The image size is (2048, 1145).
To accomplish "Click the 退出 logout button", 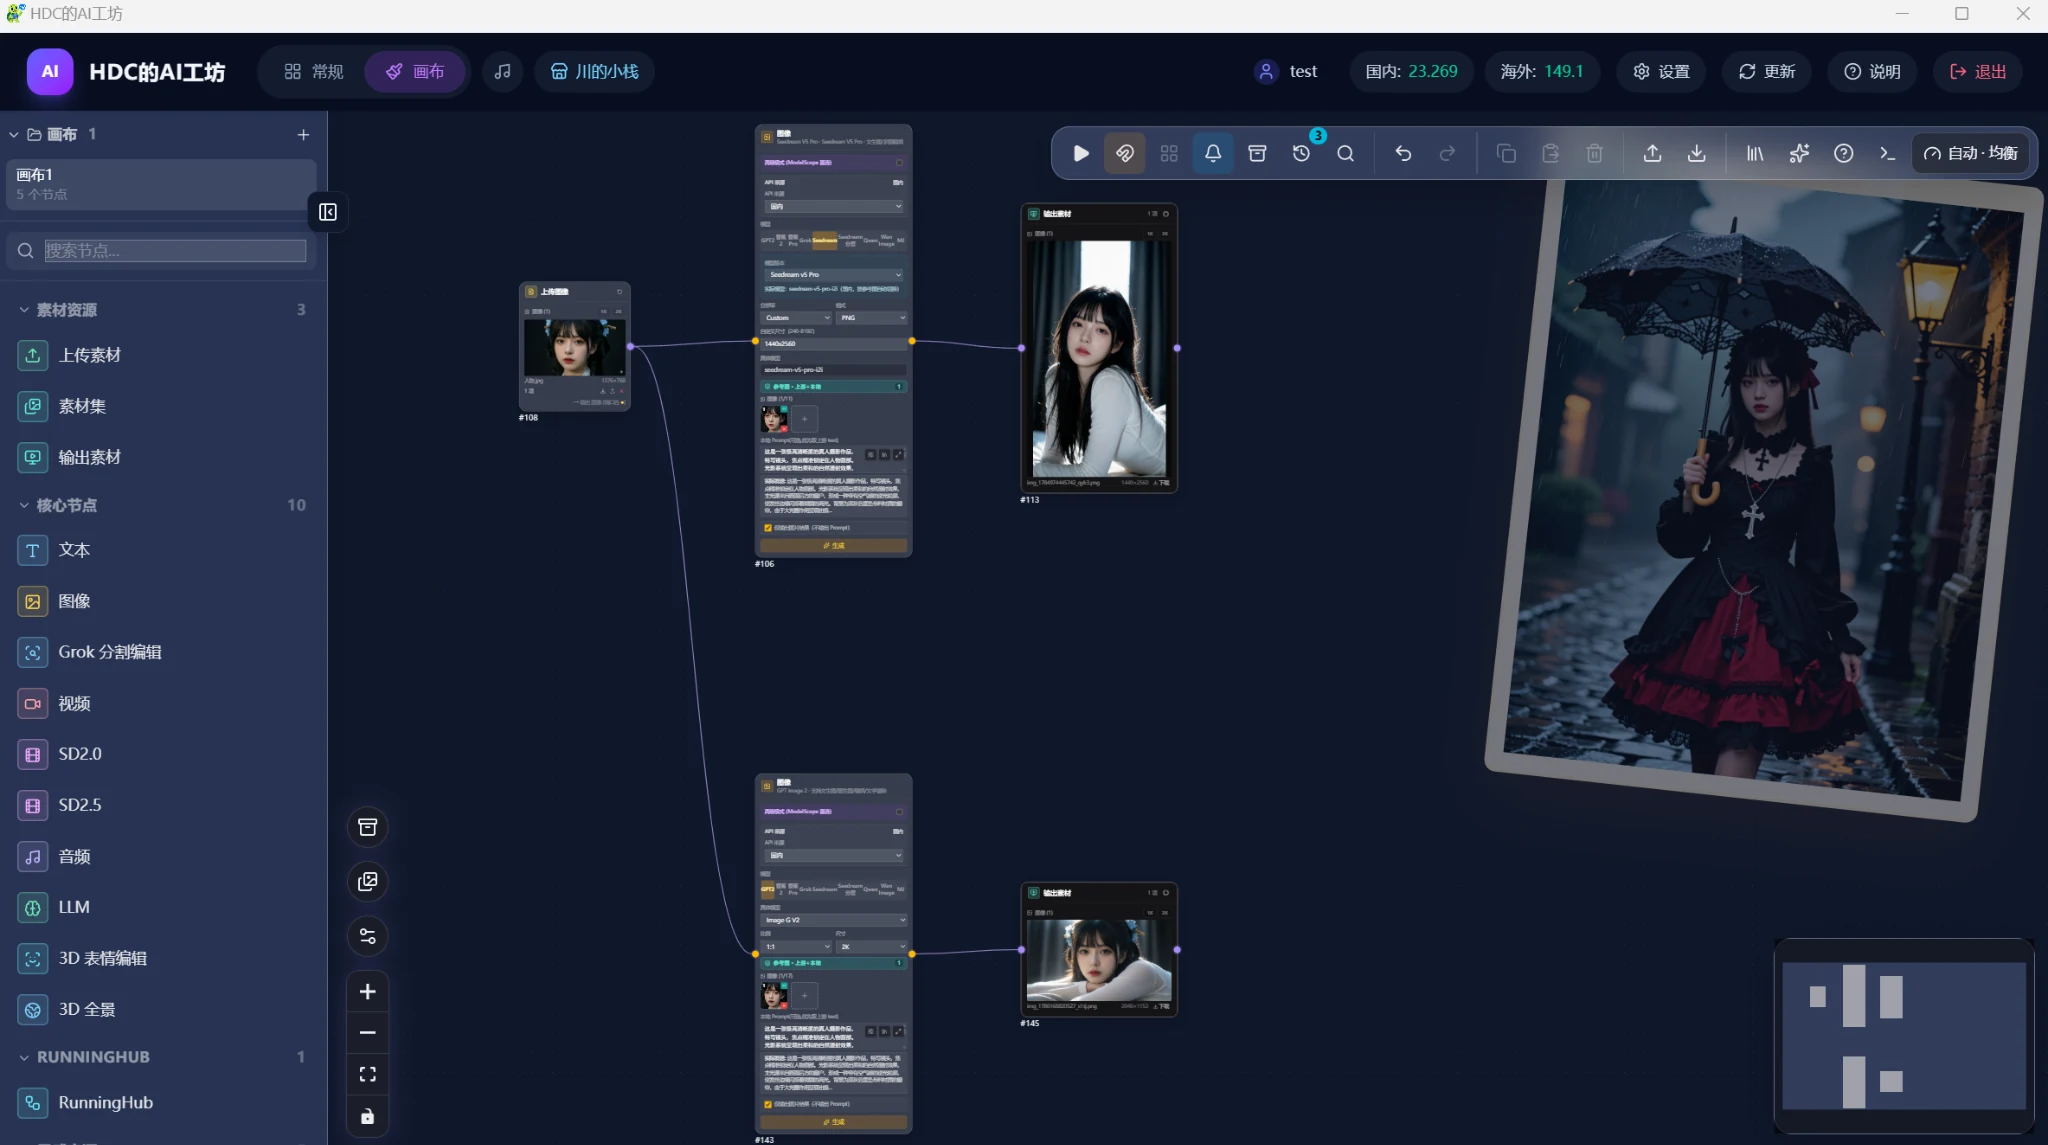I will tap(1978, 72).
